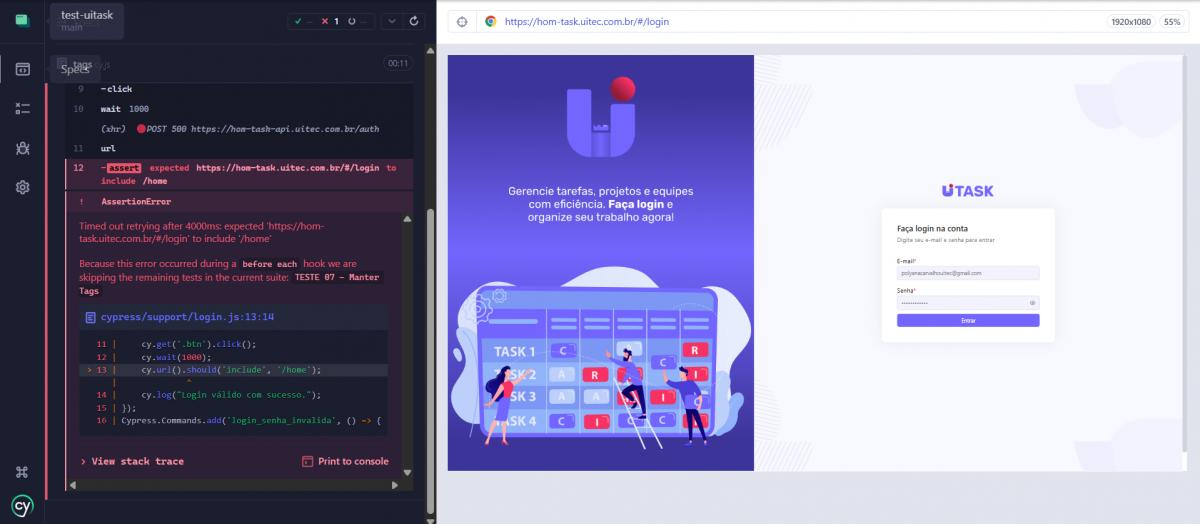
Task: Click the keyboard shortcuts command icon
Action: [x=22, y=472]
